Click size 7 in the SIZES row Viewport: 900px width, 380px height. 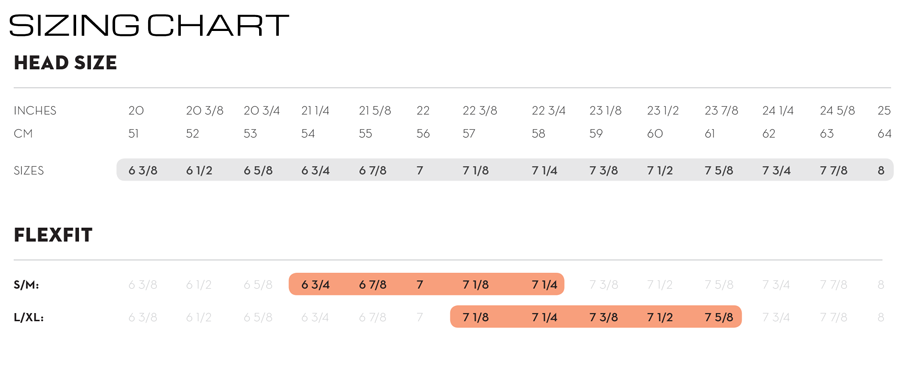(x=420, y=170)
